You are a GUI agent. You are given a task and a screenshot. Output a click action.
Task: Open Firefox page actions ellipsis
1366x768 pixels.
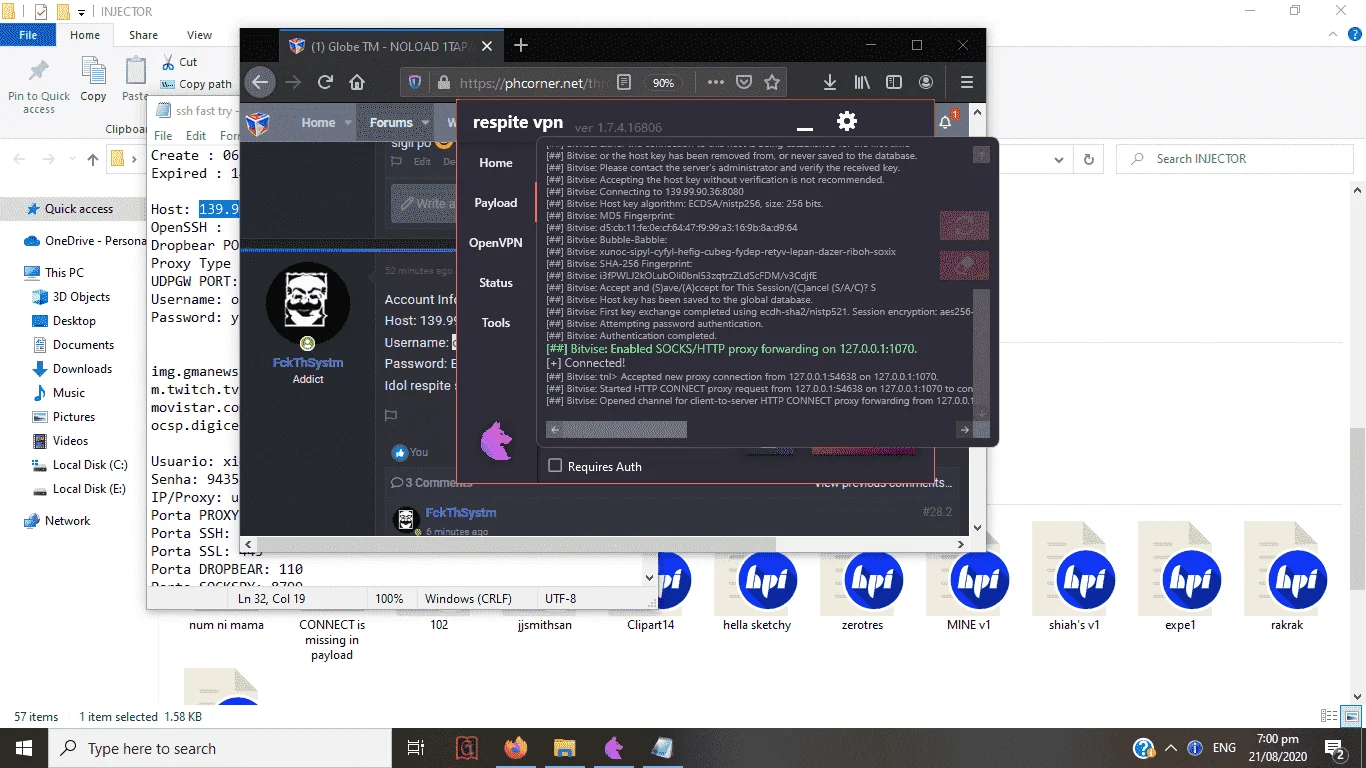[715, 83]
